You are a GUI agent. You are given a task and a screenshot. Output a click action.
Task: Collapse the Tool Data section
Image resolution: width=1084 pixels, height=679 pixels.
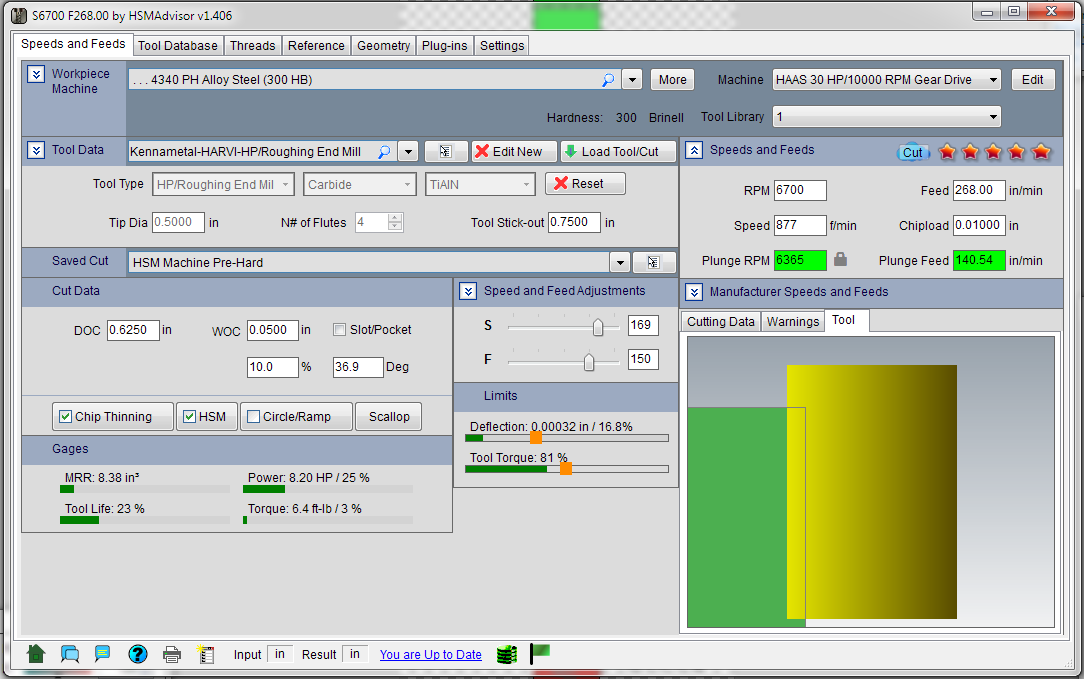pyautogui.click(x=36, y=150)
